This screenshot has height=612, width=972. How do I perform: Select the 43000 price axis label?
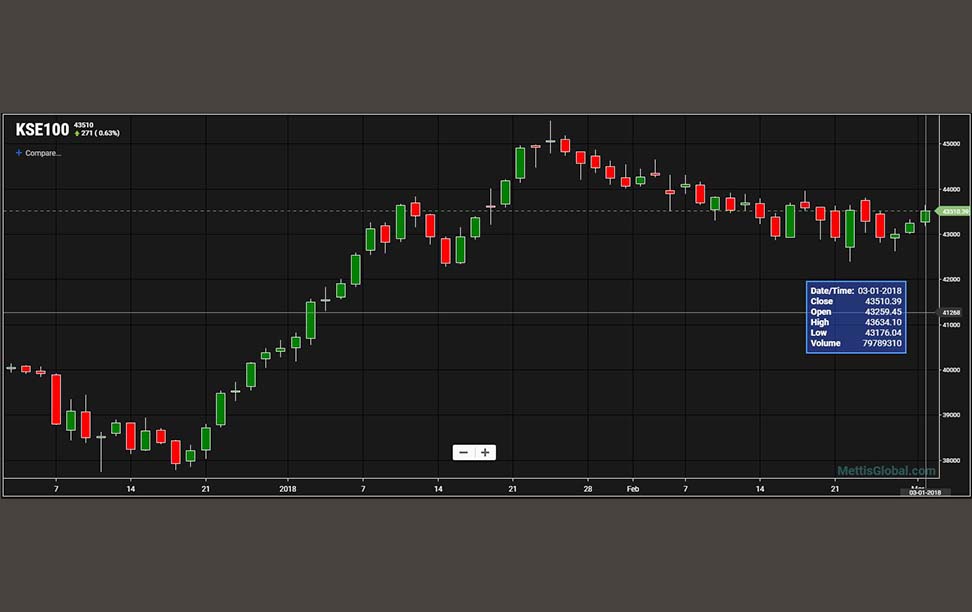click(951, 234)
